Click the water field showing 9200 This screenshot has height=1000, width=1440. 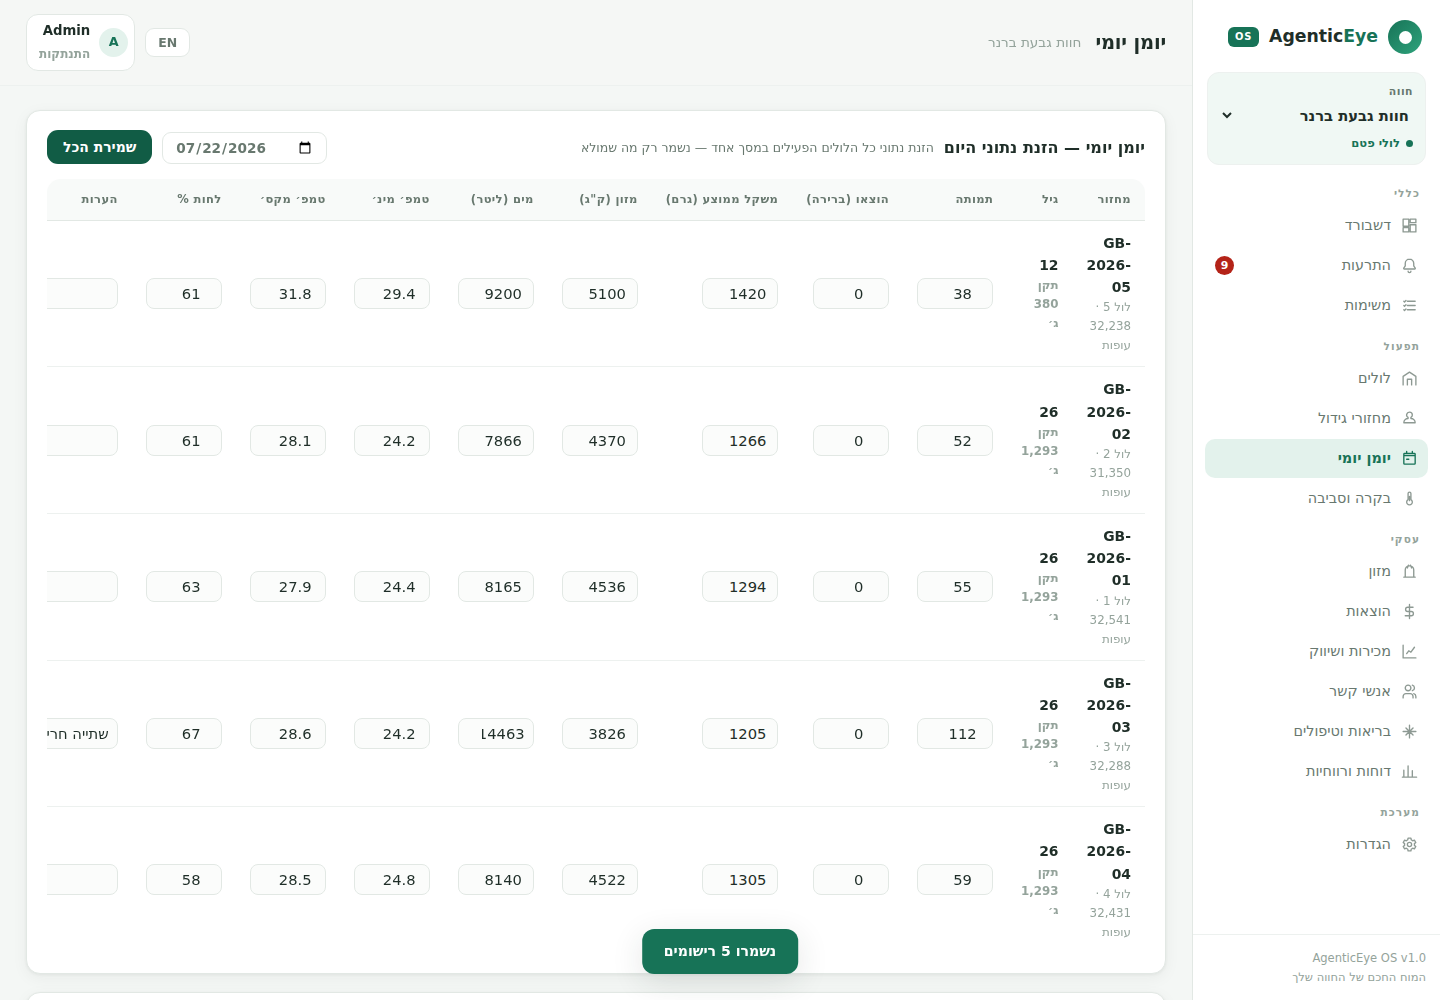point(496,294)
